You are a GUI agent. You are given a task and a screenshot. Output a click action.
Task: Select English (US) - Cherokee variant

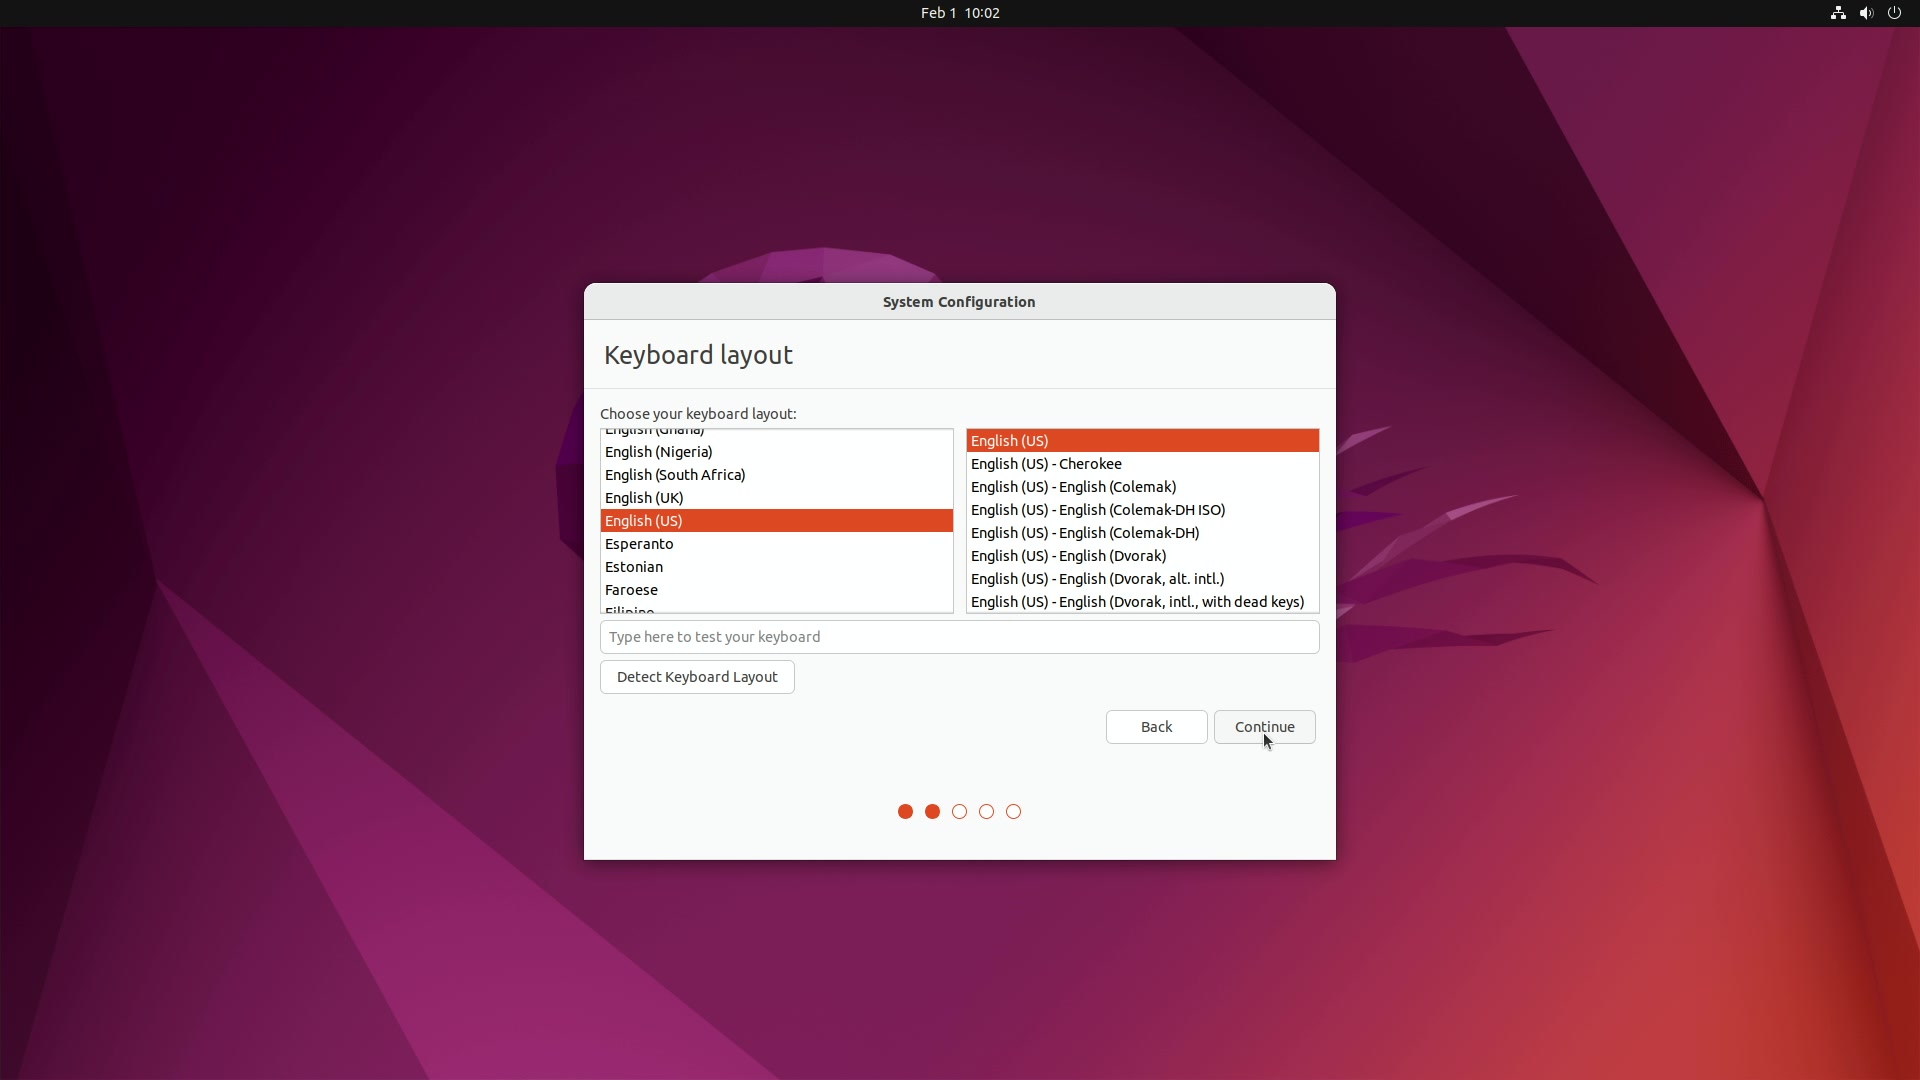[x=1142, y=464]
